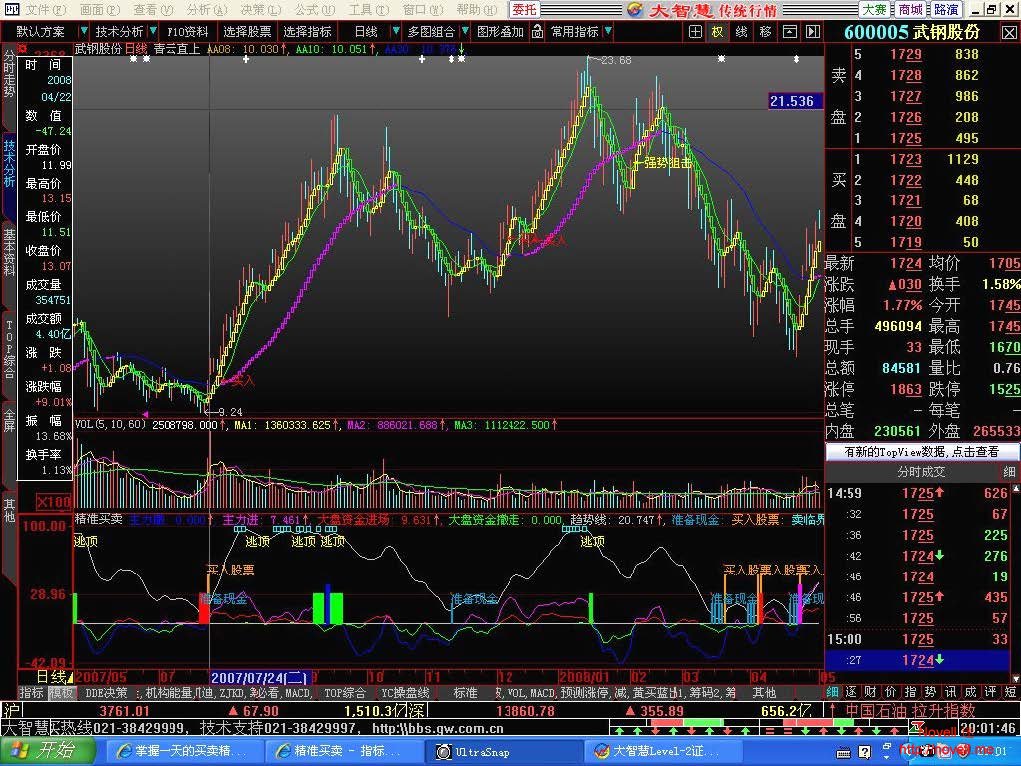Close the stock info panel with the X icon
The width and height of the screenshot is (1021, 766).
pyautogui.click(x=1010, y=32)
